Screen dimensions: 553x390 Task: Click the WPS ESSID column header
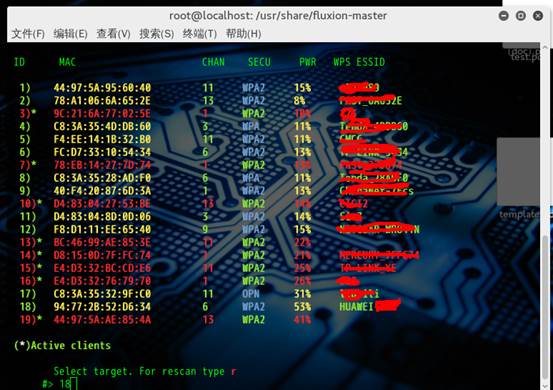[359, 62]
